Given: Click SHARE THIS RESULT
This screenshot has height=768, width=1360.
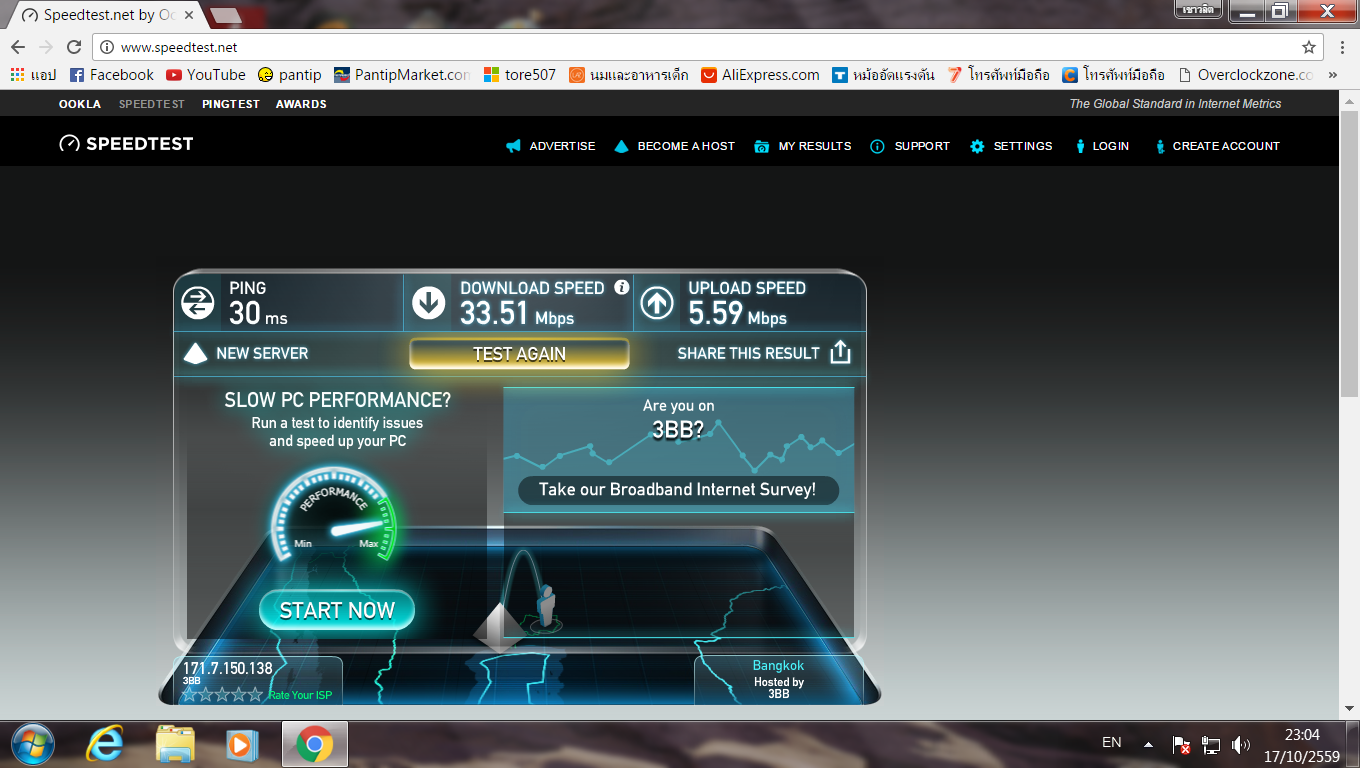Looking at the screenshot, I should pos(748,353).
